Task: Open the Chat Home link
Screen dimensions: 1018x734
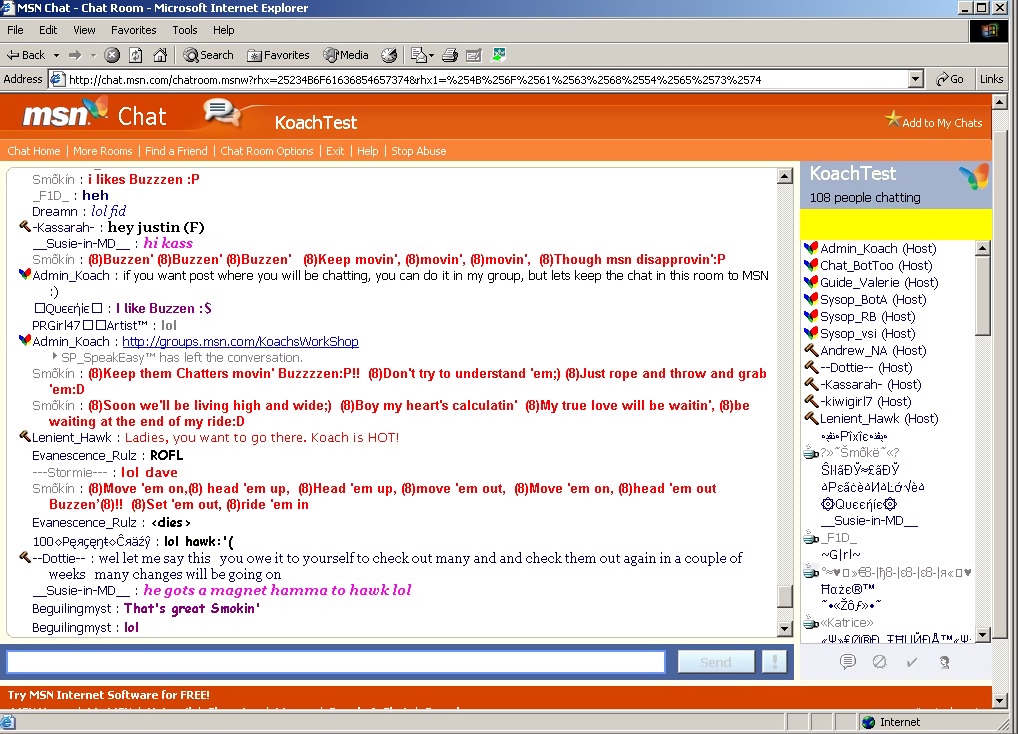Action: pos(34,151)
